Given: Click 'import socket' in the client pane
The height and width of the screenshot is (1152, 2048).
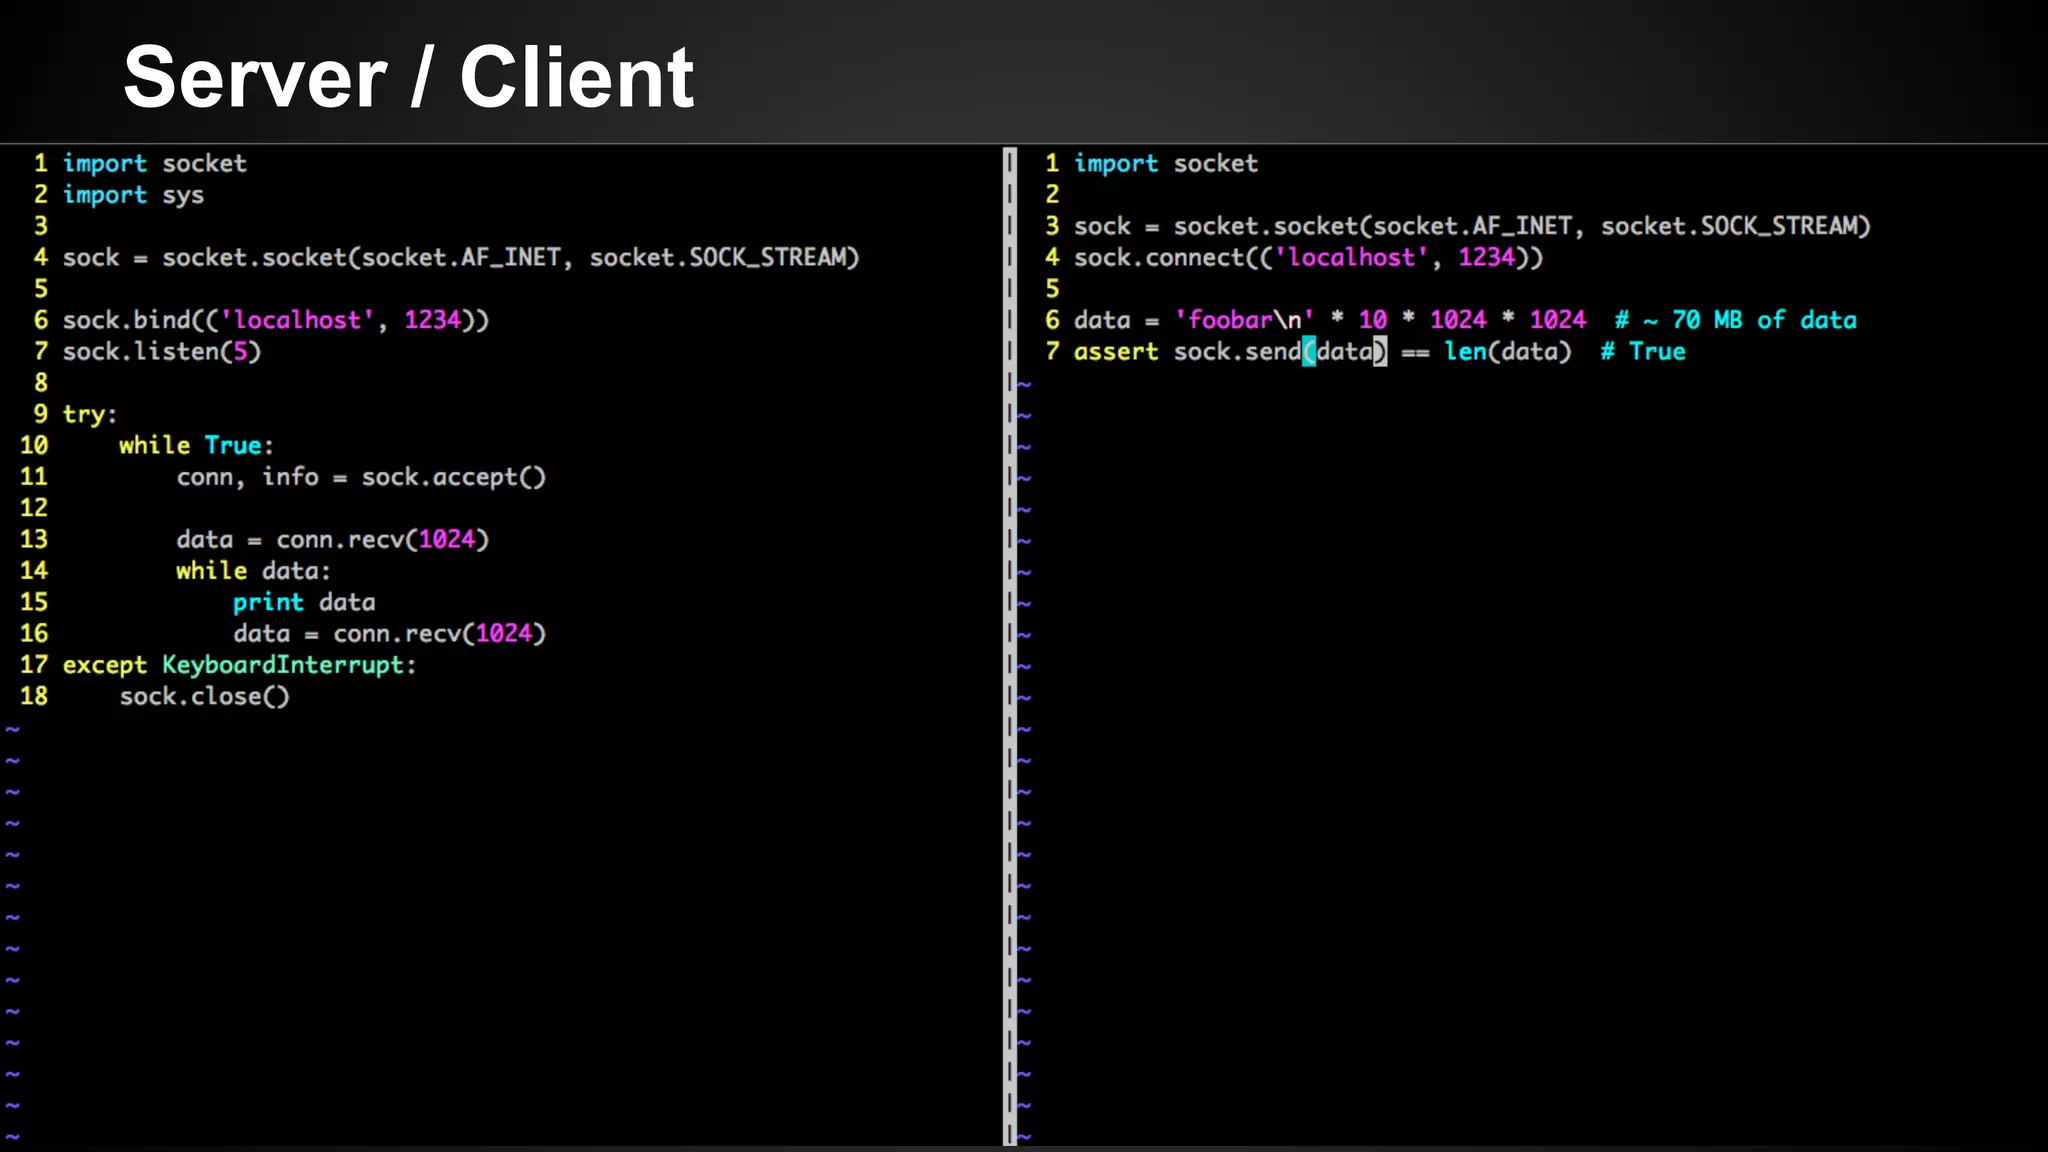Looking at the screenshot, I should [x=1166, y=163].
